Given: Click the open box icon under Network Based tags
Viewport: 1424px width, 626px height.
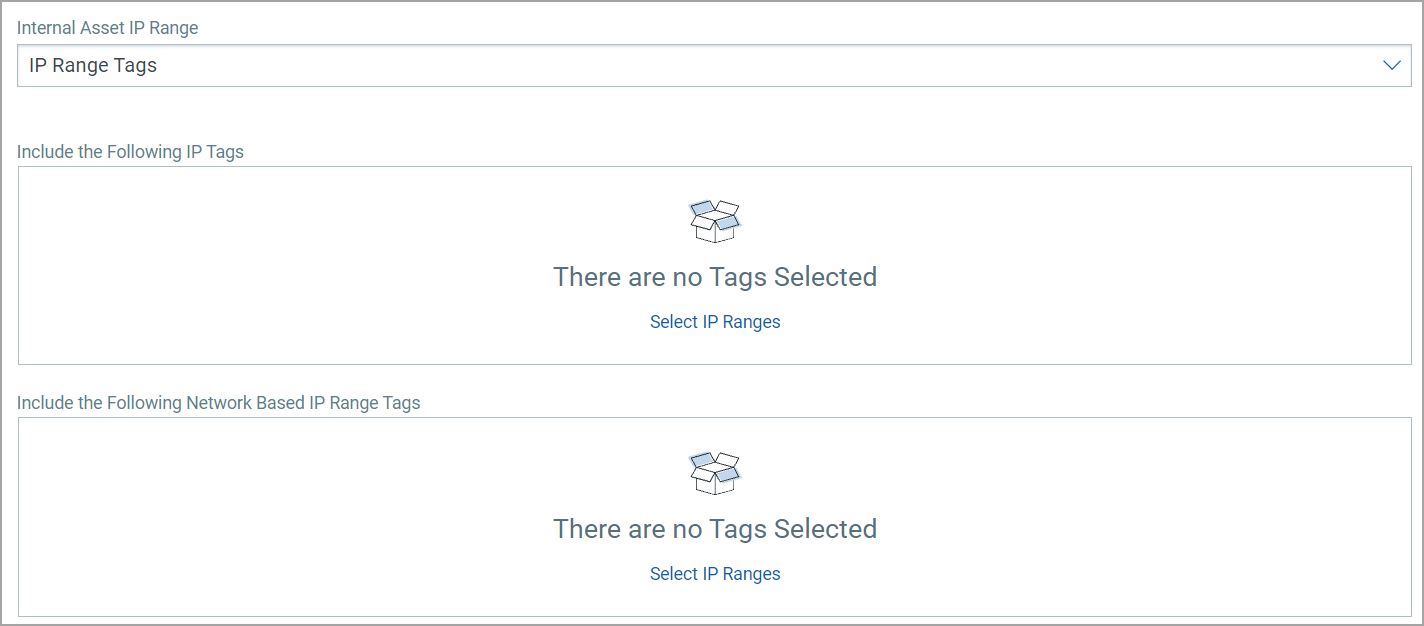Looking at the screenshot, I should coord(715,473).
